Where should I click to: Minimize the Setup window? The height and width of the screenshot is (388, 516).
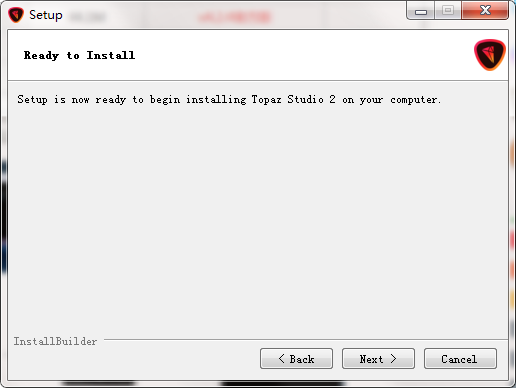(421, 11)
